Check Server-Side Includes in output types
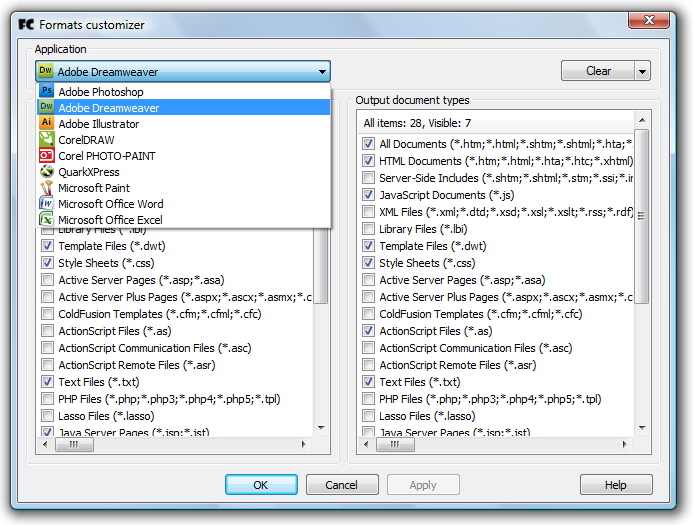Screen dimensions: 693x525 (368, 178)
